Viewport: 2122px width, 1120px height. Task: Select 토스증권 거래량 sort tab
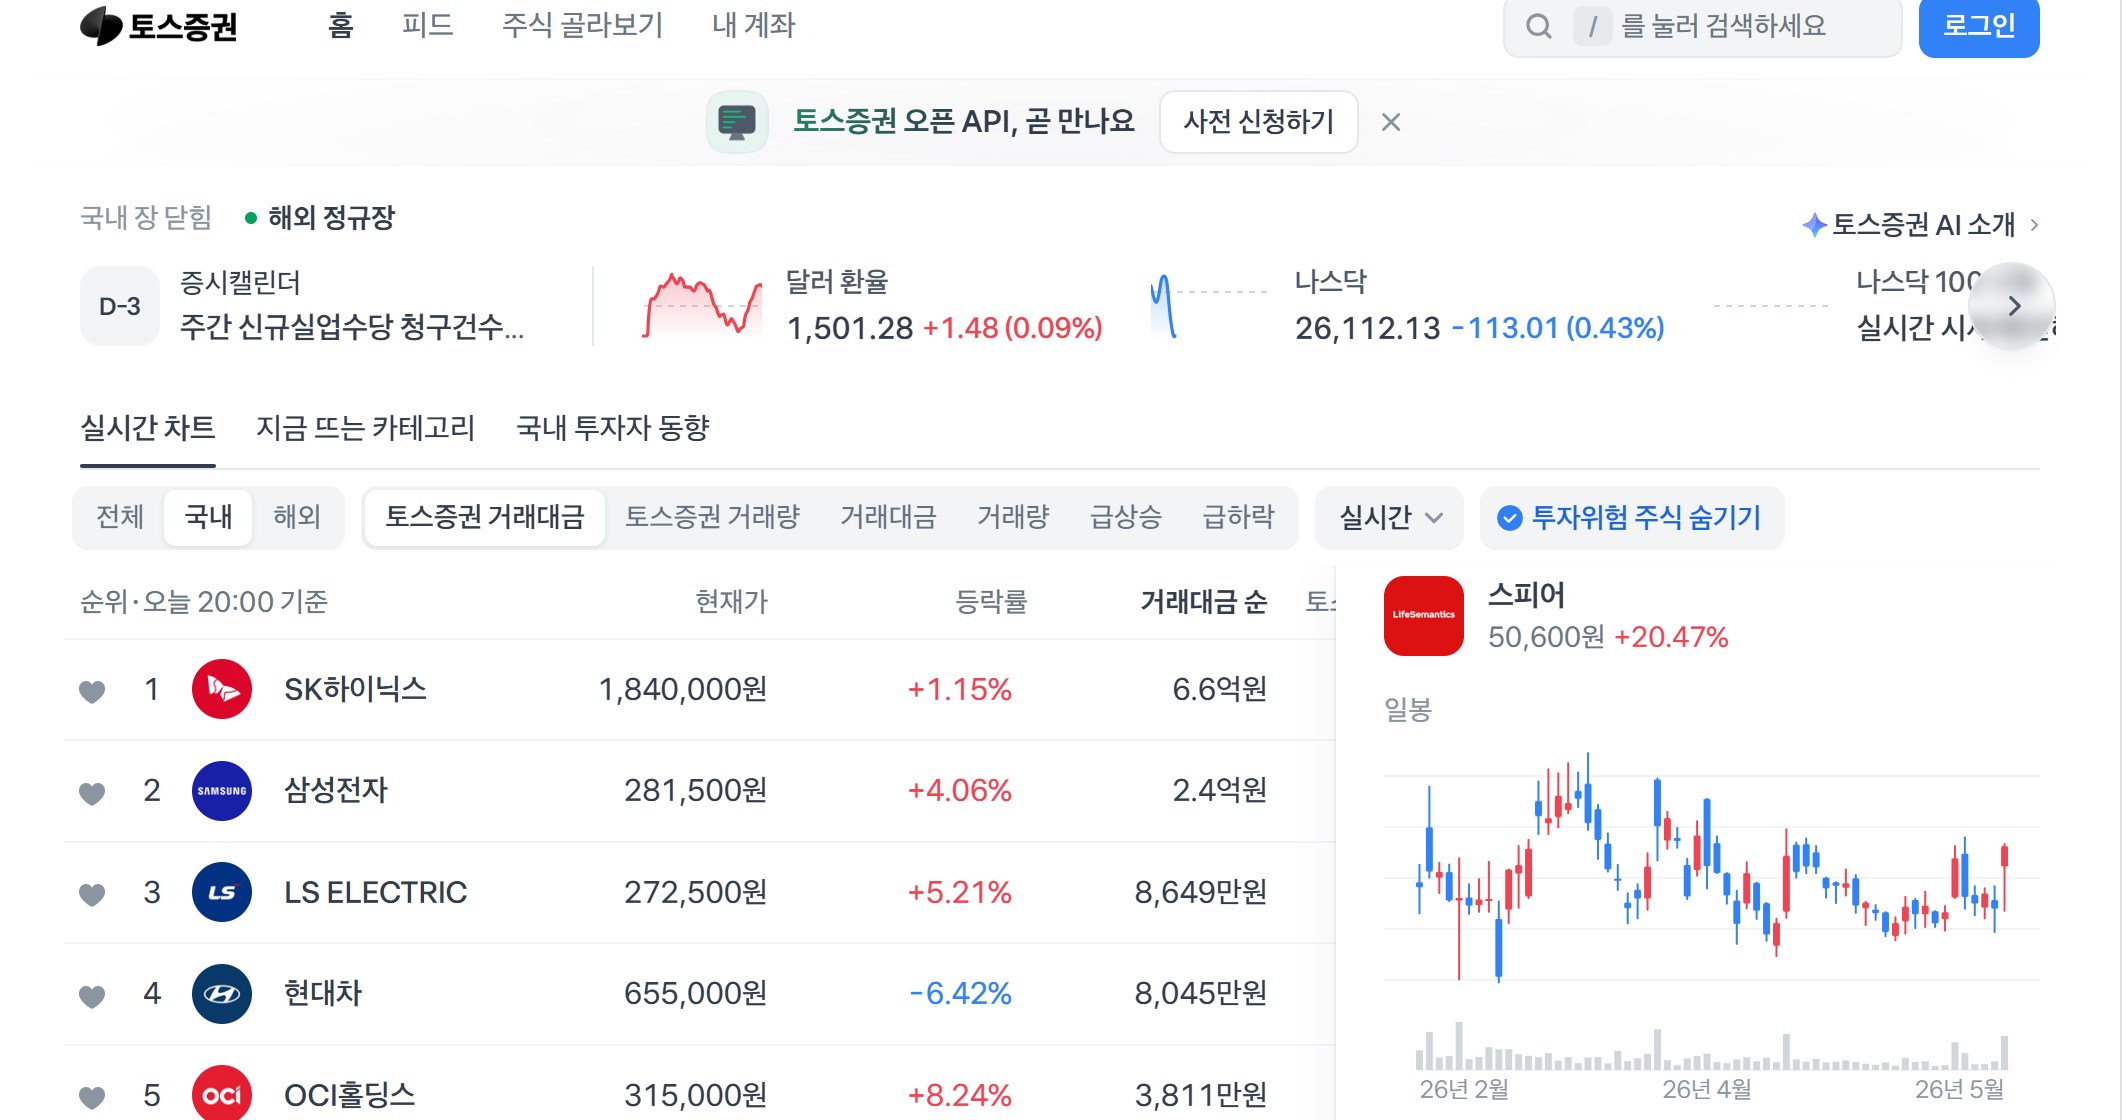click(x=712, y=517)
